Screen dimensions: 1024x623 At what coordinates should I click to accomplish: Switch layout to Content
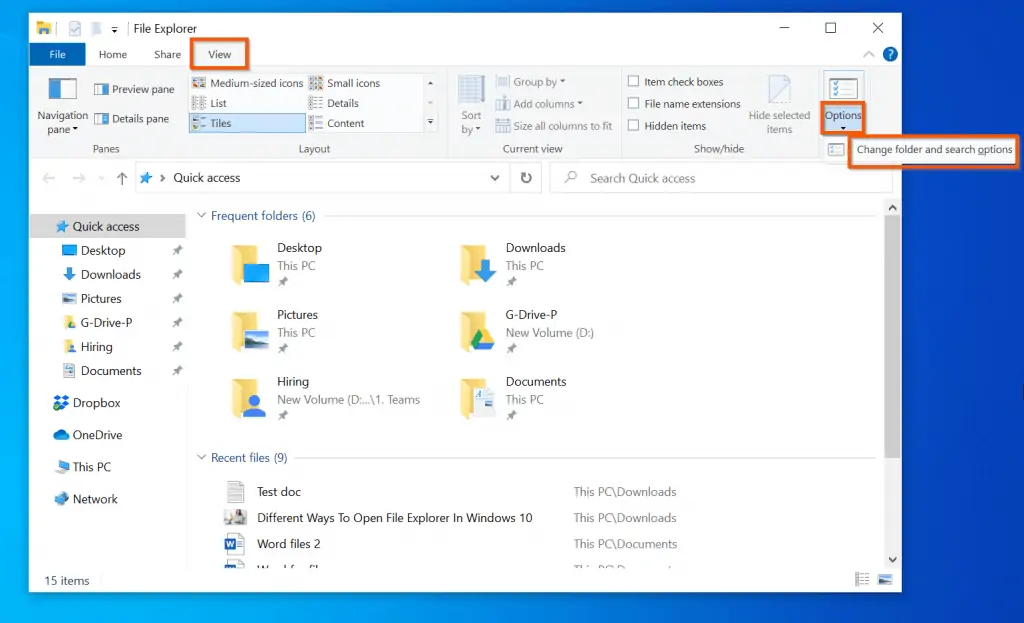point(336,123)
